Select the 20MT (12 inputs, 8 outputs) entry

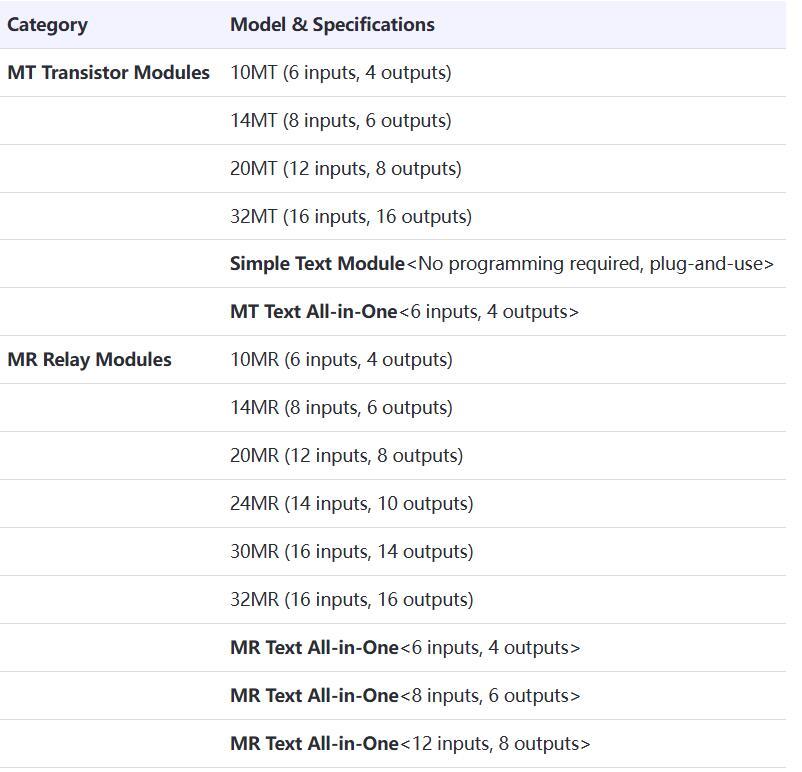(x=346, y=168)
